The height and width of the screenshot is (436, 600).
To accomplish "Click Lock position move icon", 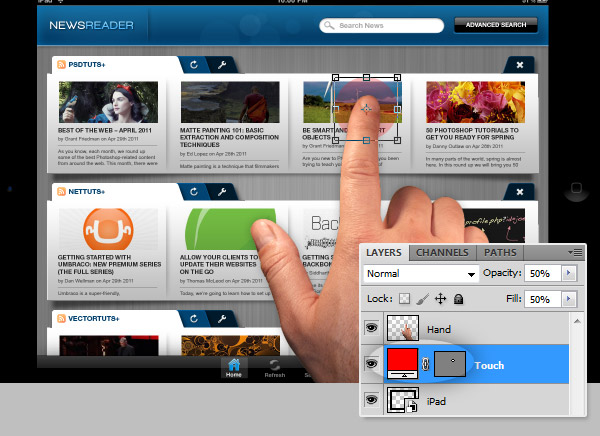I will tap(440, 299).
